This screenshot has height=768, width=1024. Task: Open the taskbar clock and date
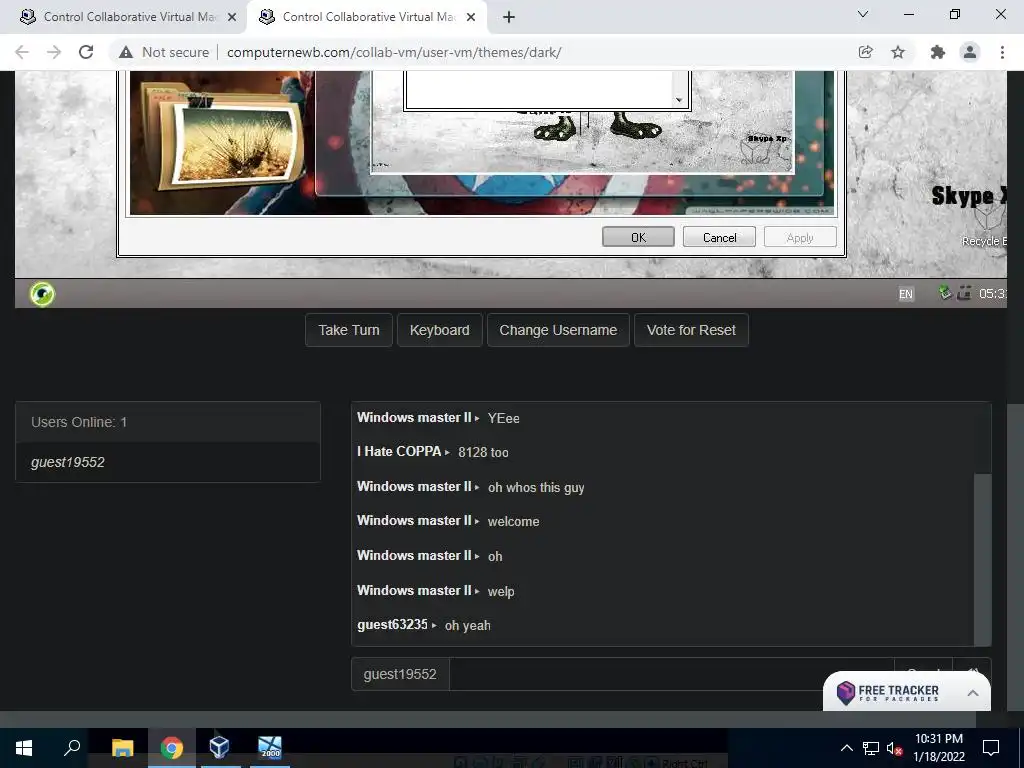tap(938, 748)
